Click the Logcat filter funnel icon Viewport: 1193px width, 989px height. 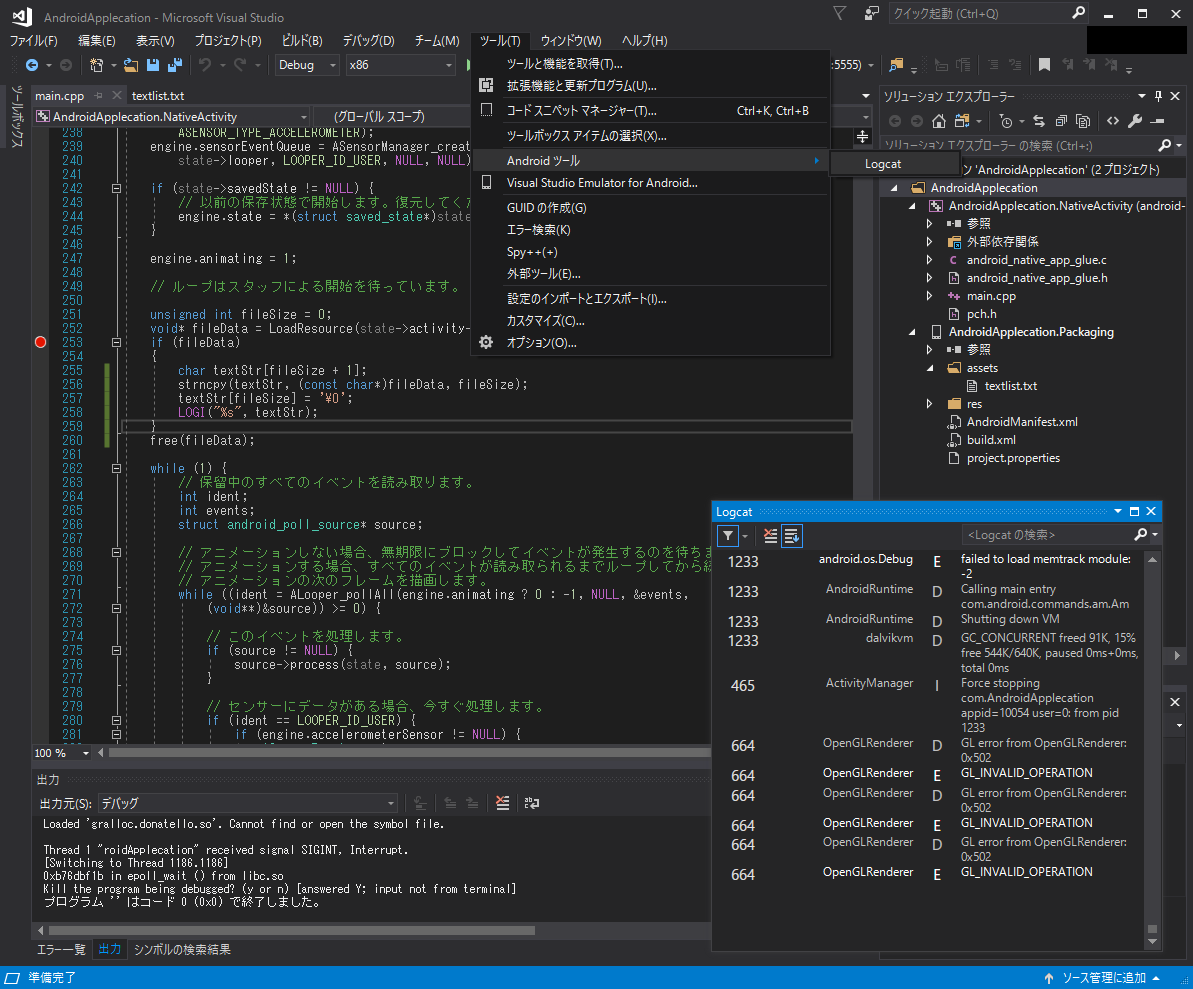[728, 536]
